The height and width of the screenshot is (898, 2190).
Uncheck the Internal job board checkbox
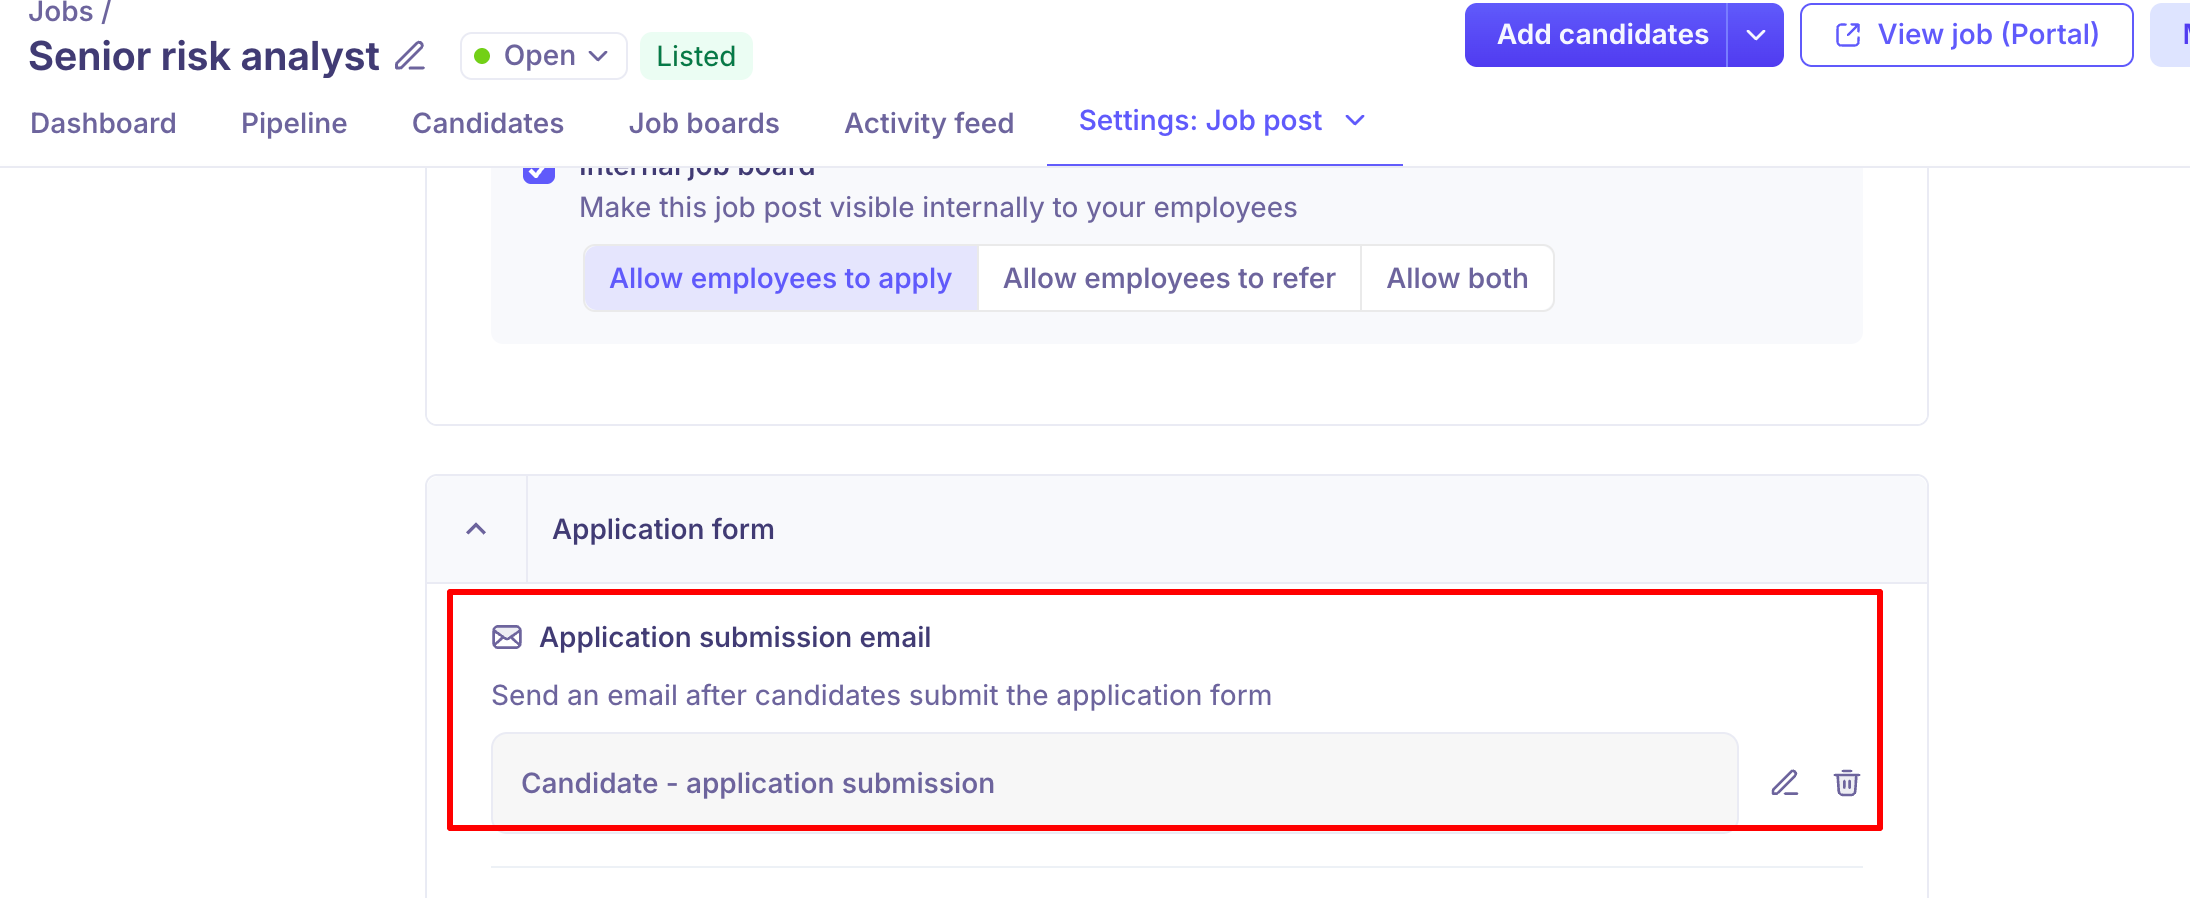click(539, 172)
